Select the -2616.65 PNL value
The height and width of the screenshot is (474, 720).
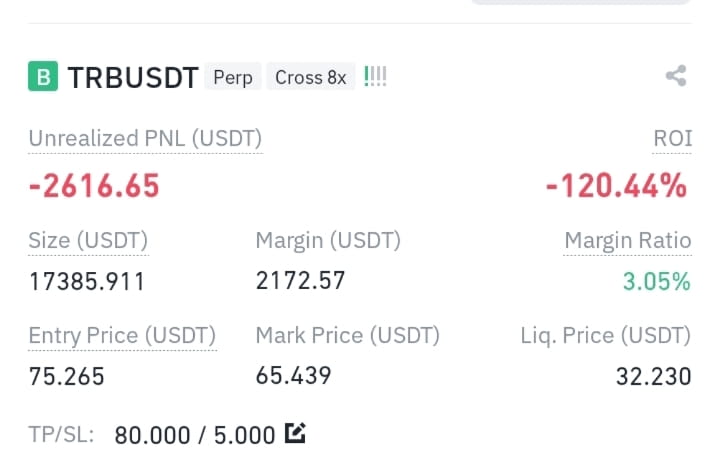pos(94,186)
